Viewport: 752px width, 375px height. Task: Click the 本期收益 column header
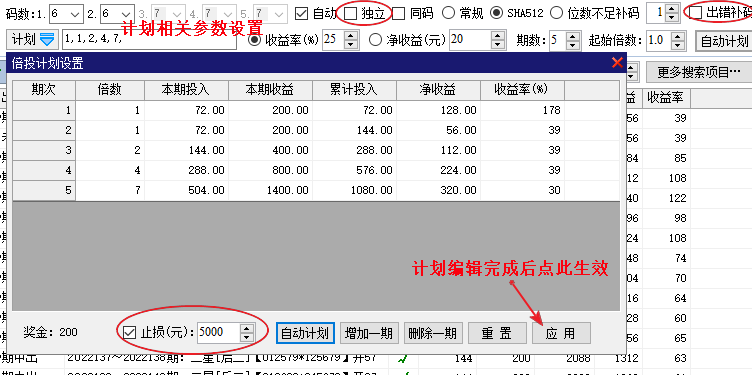[x=270, y=90]
